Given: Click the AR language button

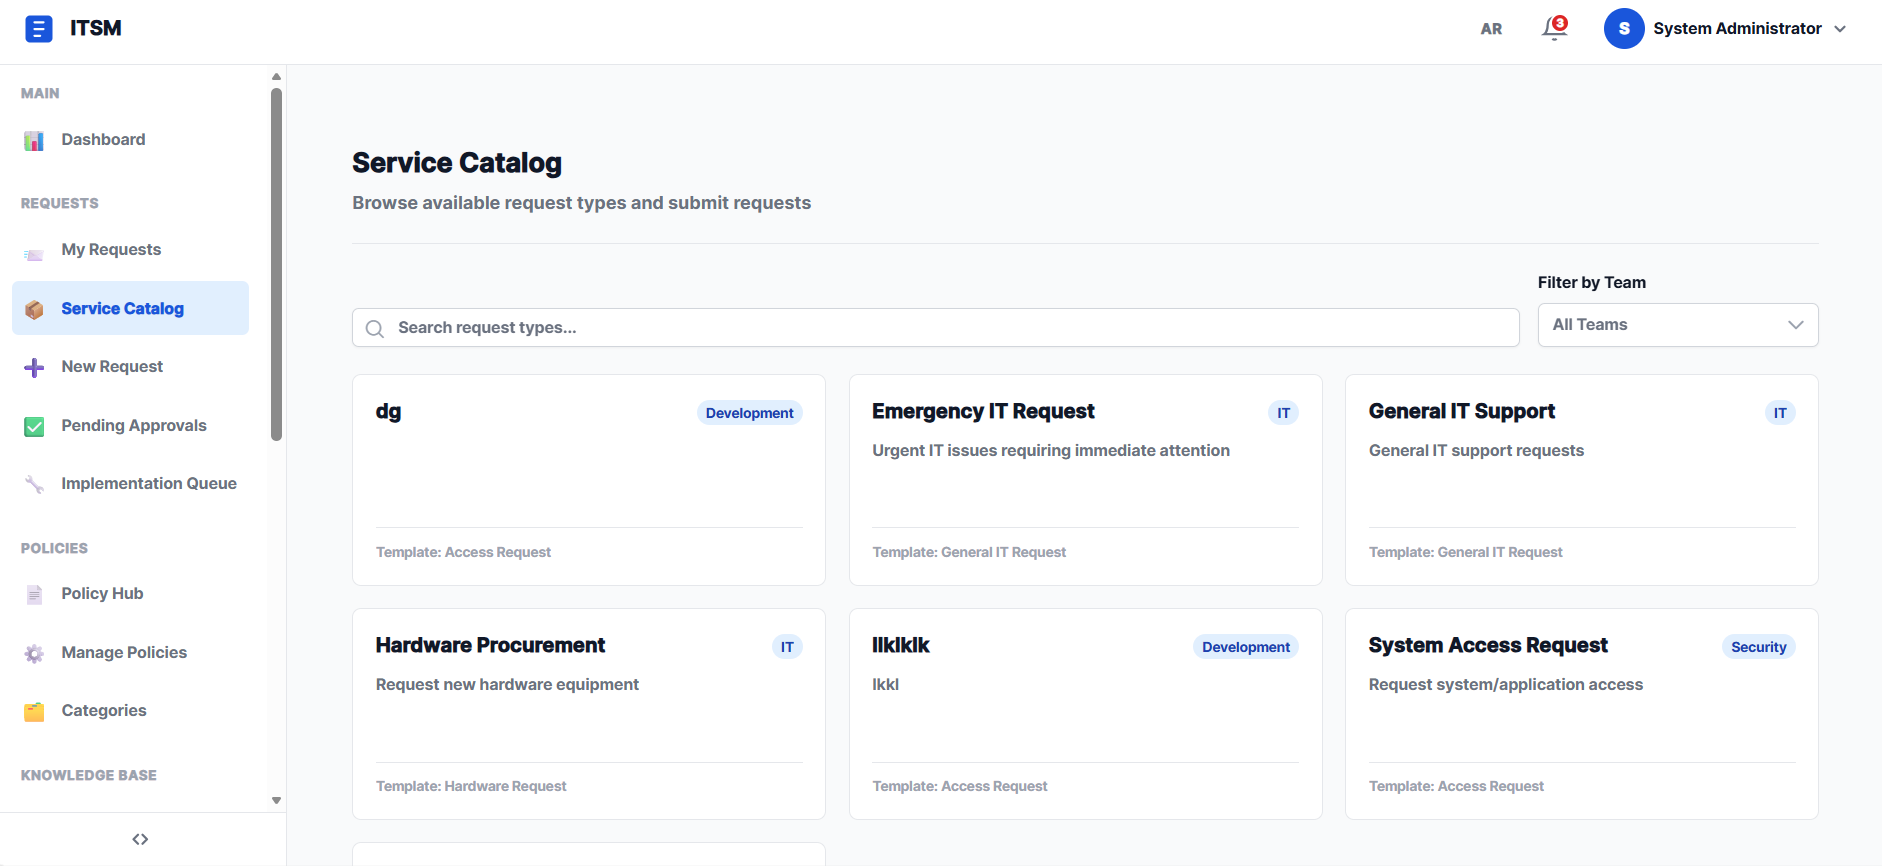Looking at the screenshot, I should pos(1491,29).
